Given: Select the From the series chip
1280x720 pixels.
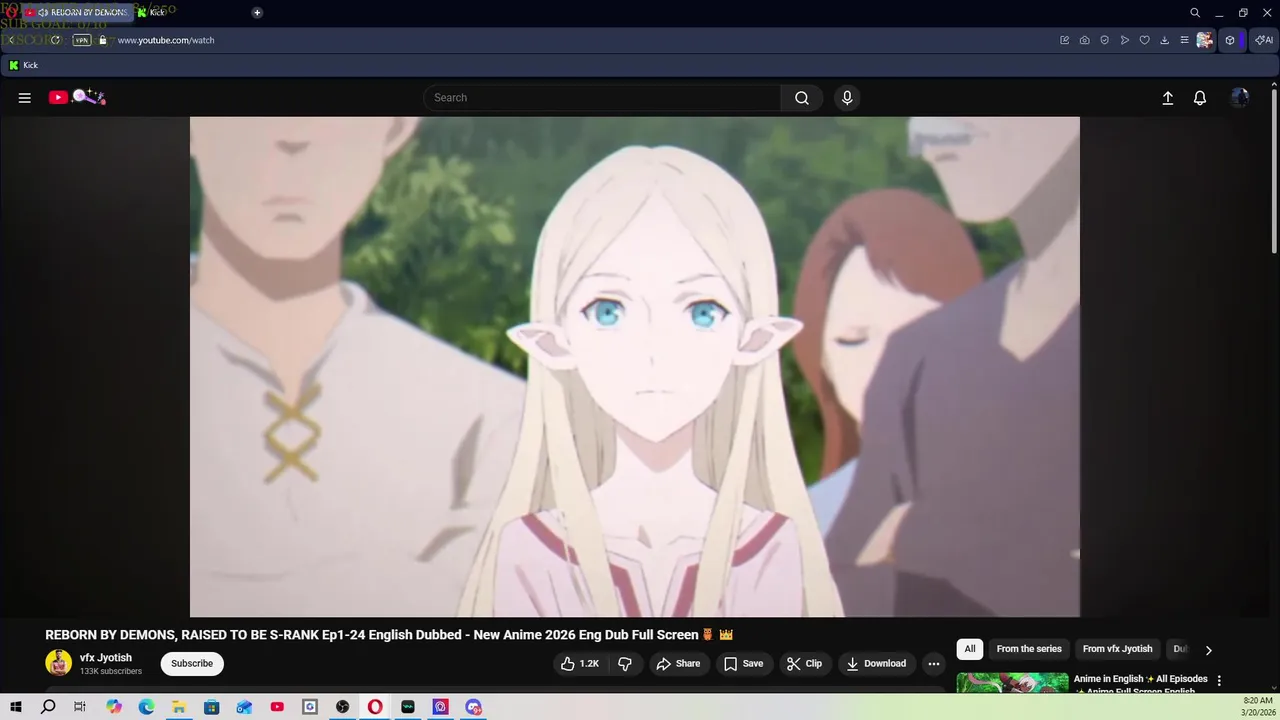Looking at the screenshot, I should pyautogui.click(x=1029, y=649).
